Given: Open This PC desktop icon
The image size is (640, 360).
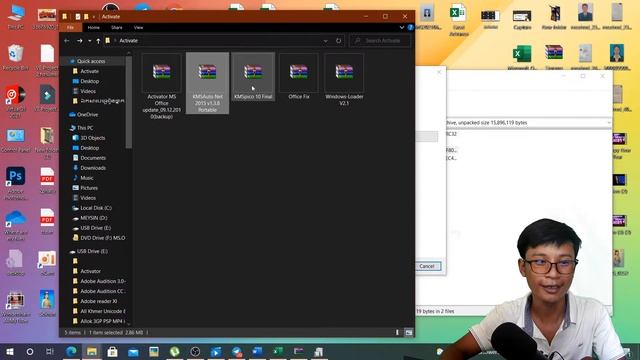Looking at the screenshot, I should pyautogui.click(x=16, y=17).
